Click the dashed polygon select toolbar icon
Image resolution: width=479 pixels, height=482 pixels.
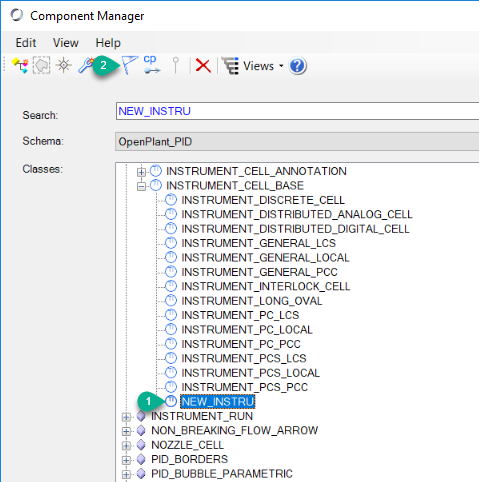tap(41, 65)
